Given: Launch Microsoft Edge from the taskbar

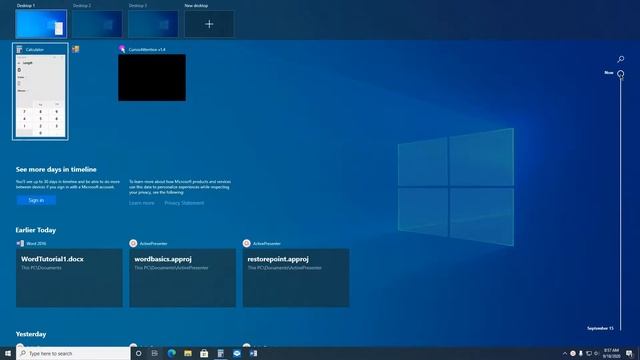Looking at the screenshot, I should click(x=172, y=353).
